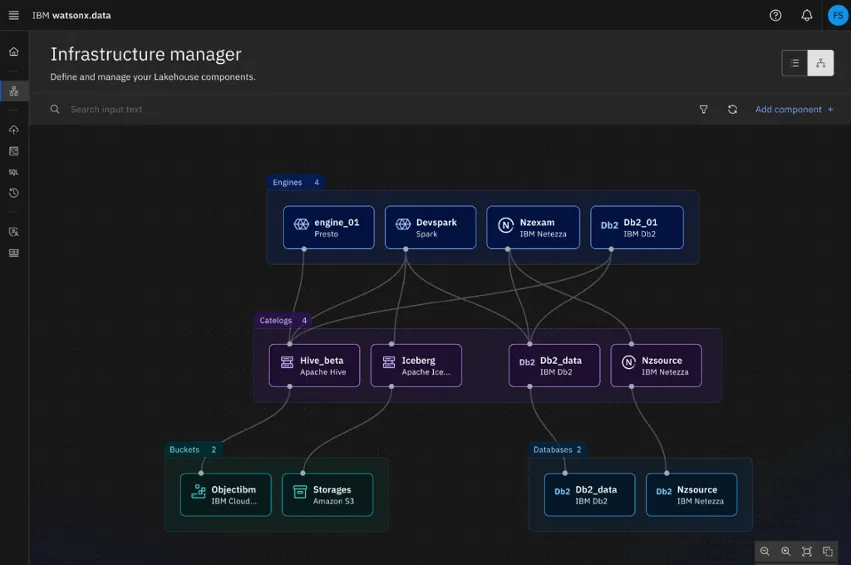Viewport: 852px width, 566px height.
Task: Click the Infrastructure manager heading
Action: pyautogui.click(x=146, y=54)
